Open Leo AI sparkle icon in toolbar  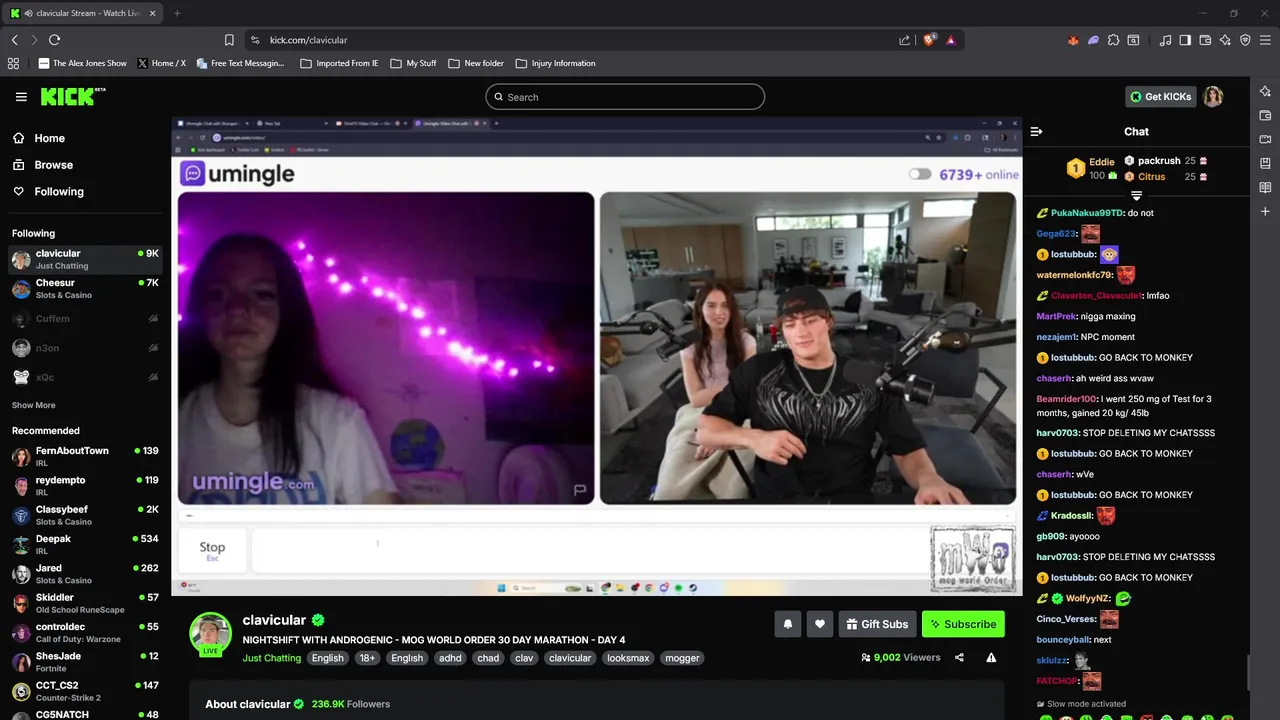[1225, 40]
